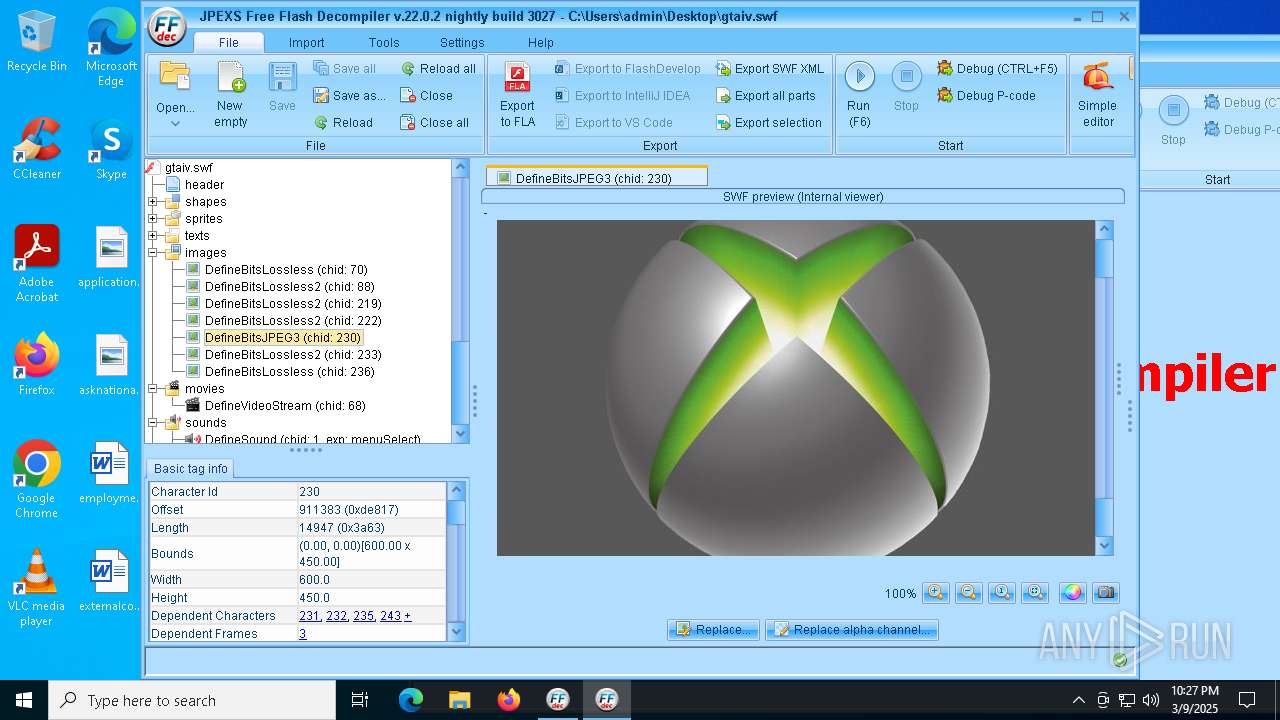
Task: Click Replace alpha channel... button
Action: pyautogui.click(x=852, y=630)
